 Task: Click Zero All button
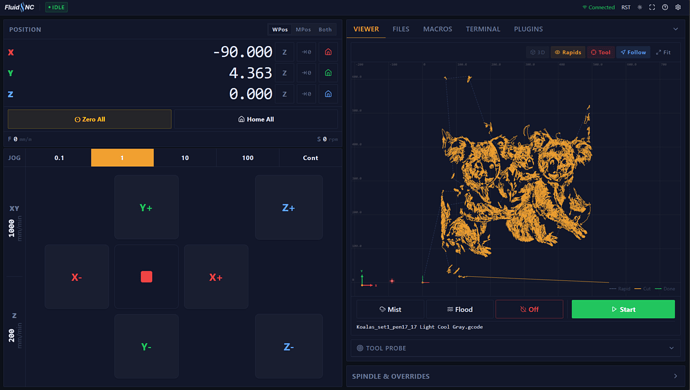click(x=90, y=119)
